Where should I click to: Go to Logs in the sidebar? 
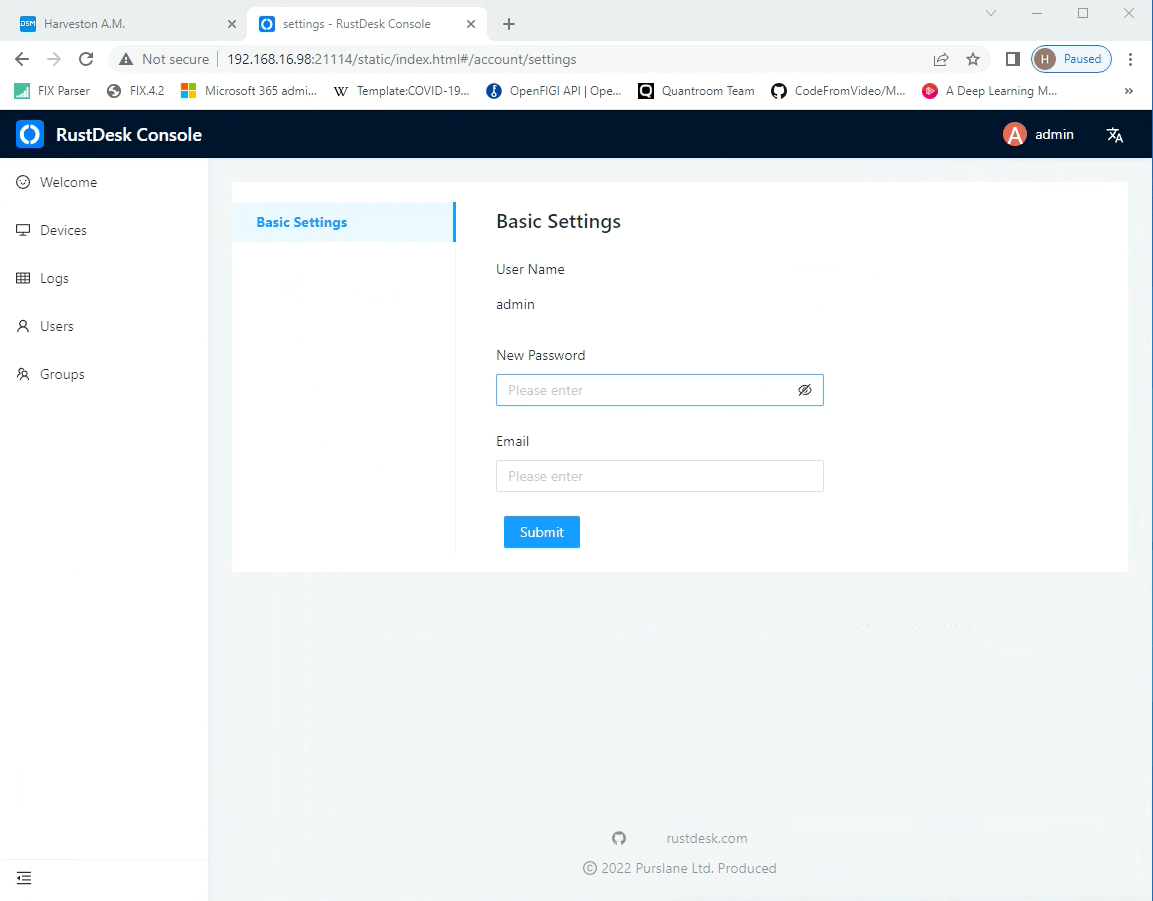[54, 278]
